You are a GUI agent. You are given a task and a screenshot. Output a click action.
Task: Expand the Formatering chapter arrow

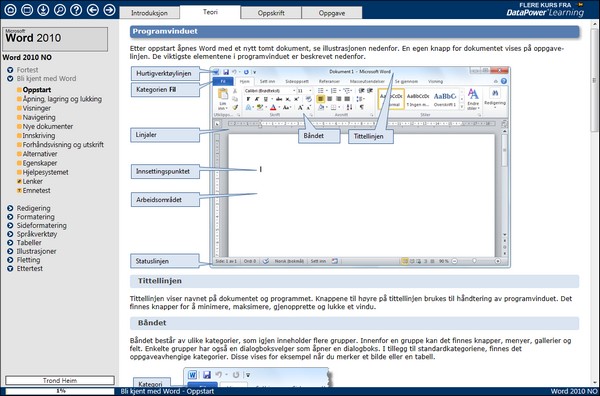(x=10, y=217)
